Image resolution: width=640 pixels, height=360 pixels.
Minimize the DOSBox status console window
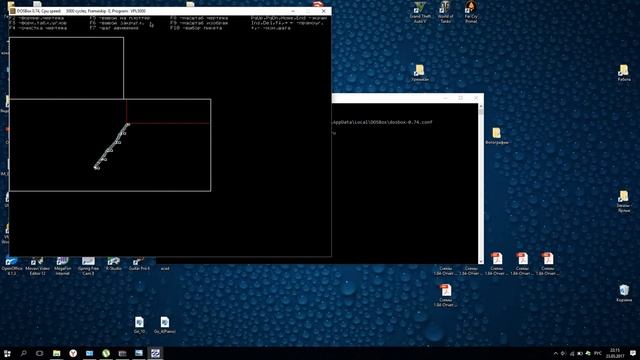pos(445,98)
